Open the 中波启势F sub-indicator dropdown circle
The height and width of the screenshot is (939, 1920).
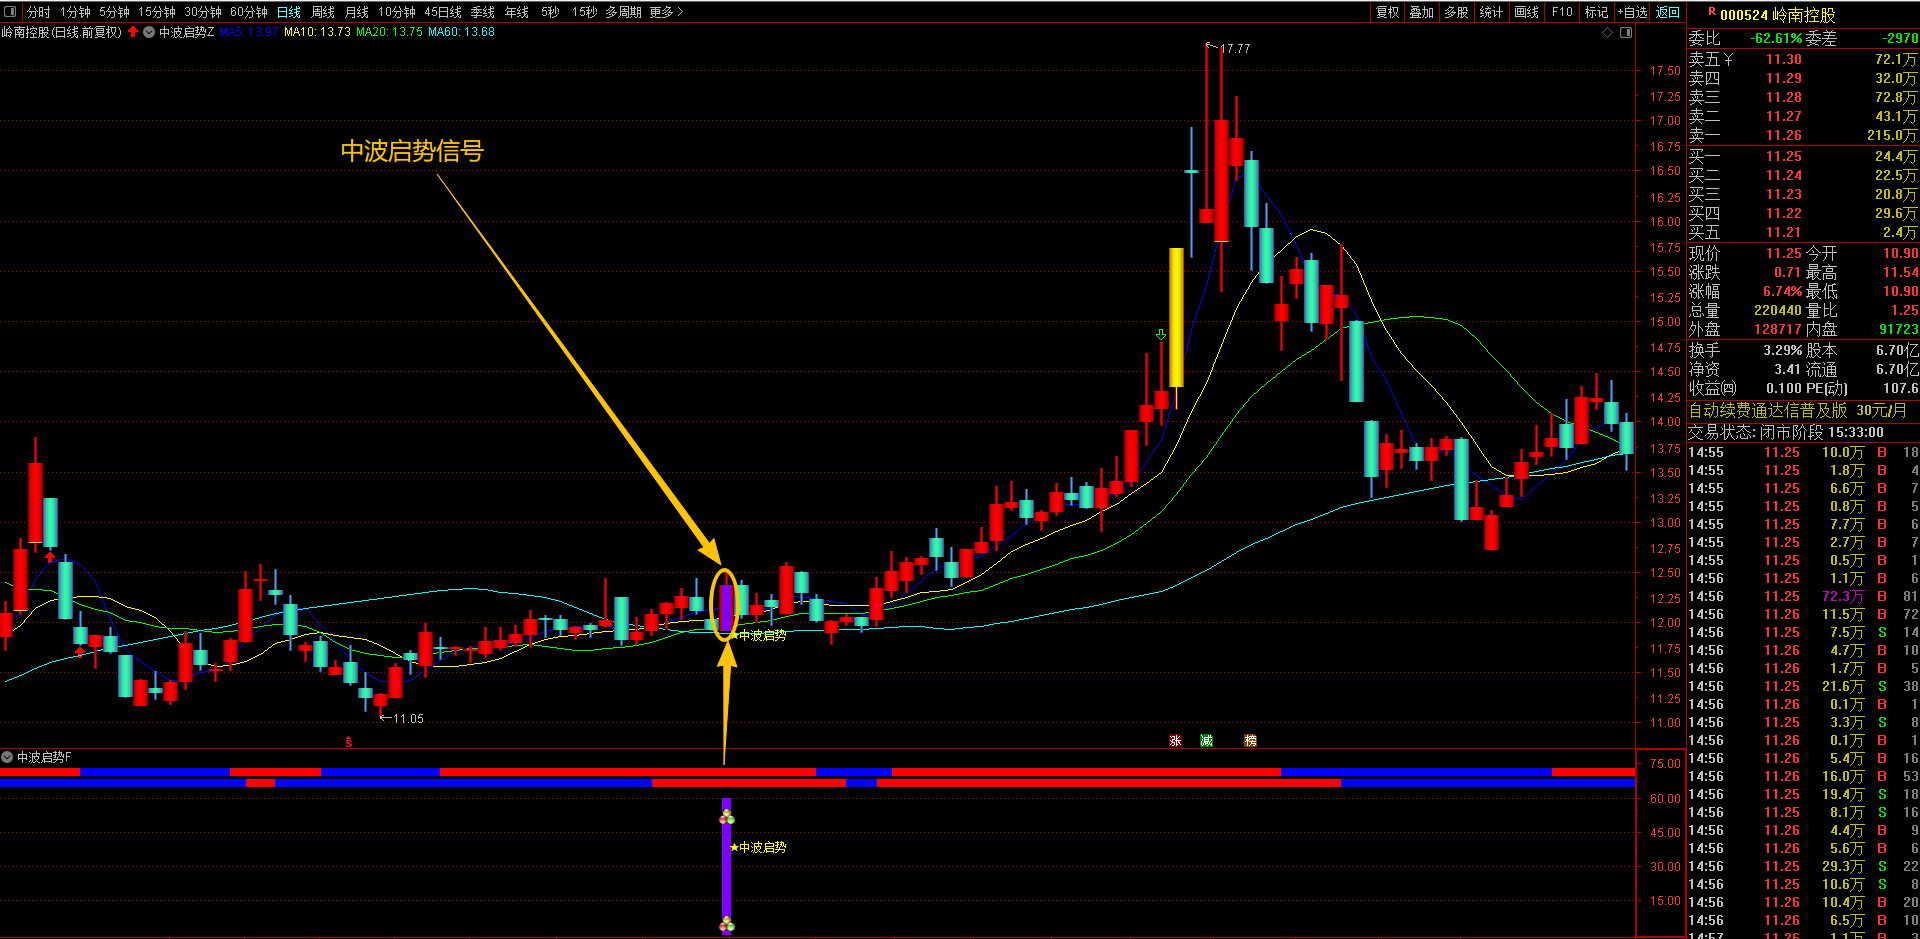coord(7,757)
